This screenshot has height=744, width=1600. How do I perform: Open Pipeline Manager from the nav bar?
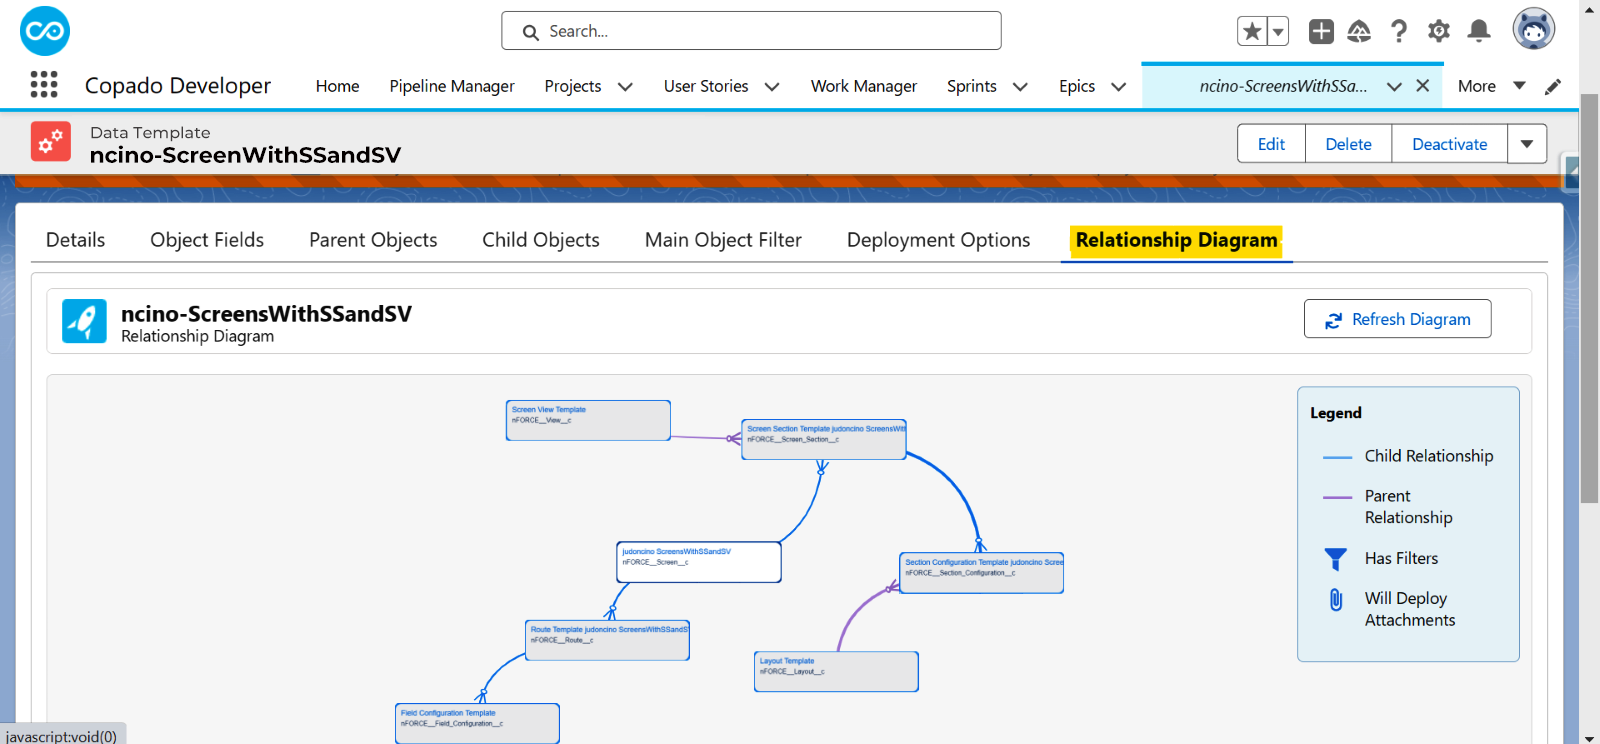[x=452, y=86]
